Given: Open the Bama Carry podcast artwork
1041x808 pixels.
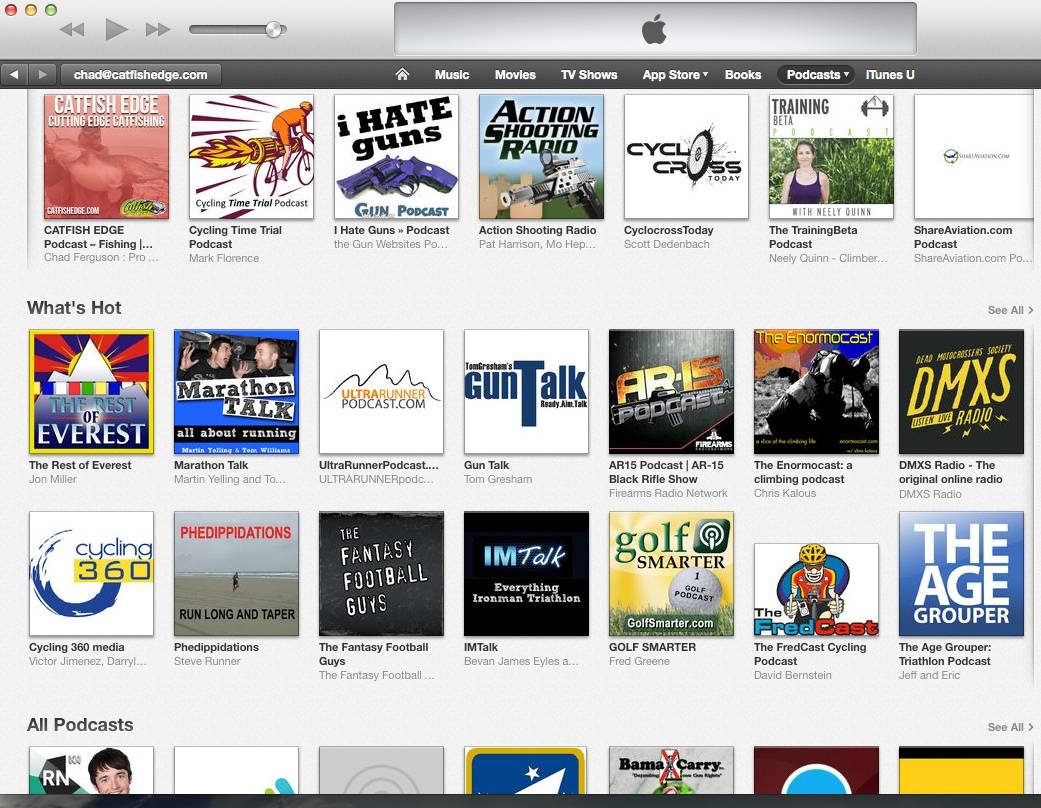Looking at the screenshot, I should [x=671, y=770].
